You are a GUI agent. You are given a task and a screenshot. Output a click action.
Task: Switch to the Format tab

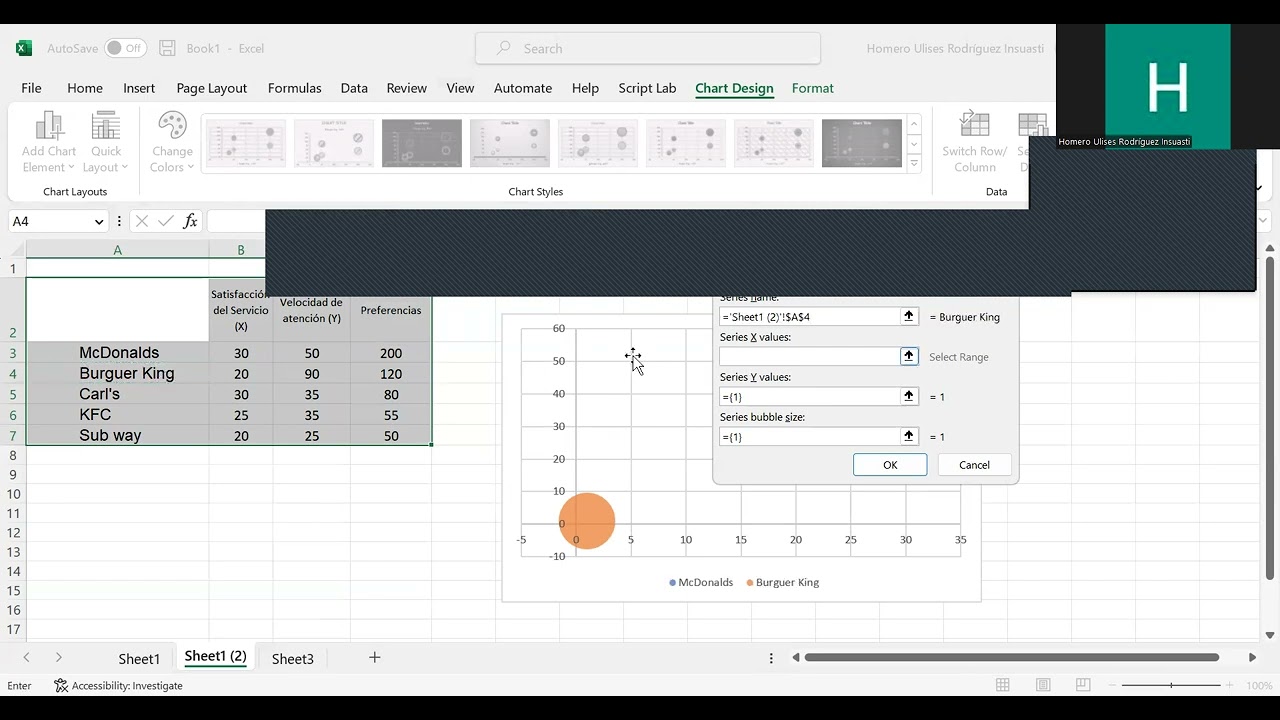click(x=813, y=88)
